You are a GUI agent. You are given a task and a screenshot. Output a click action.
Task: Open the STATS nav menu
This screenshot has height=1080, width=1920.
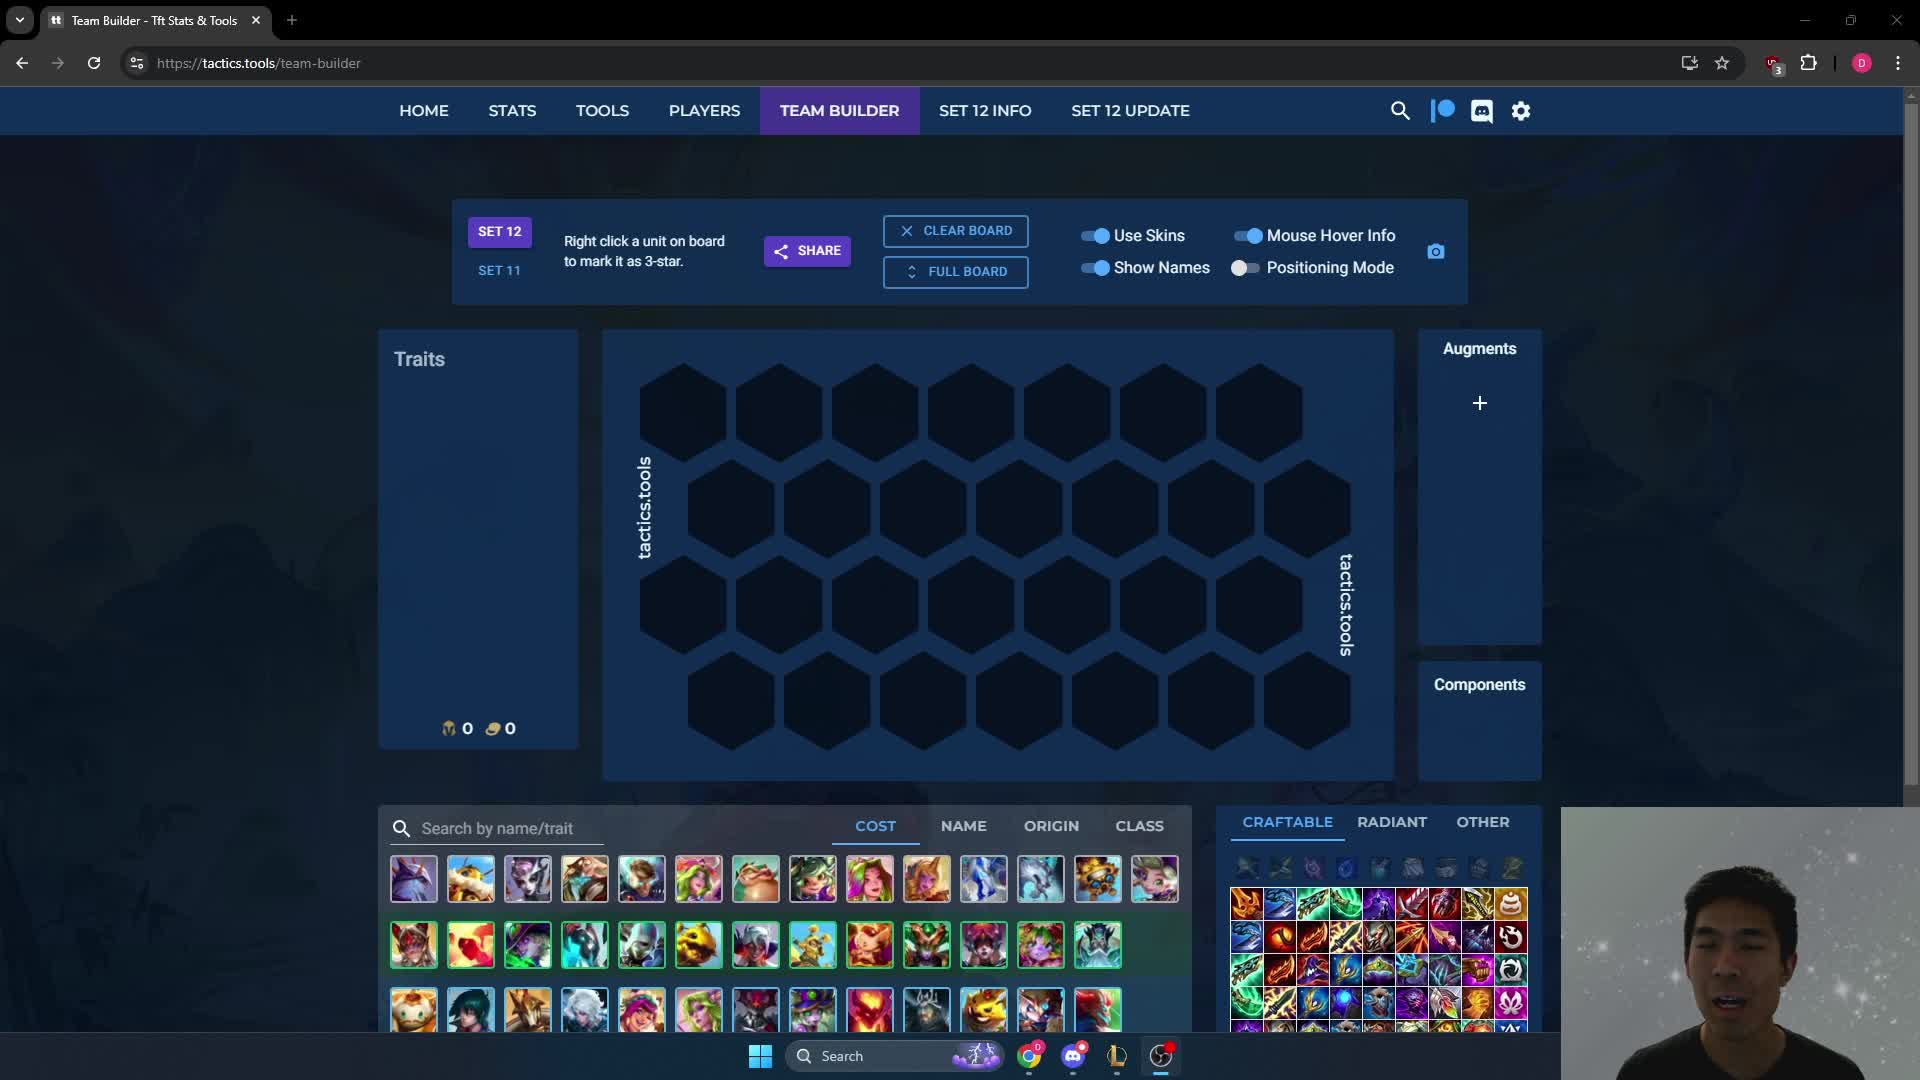[512, 111]
